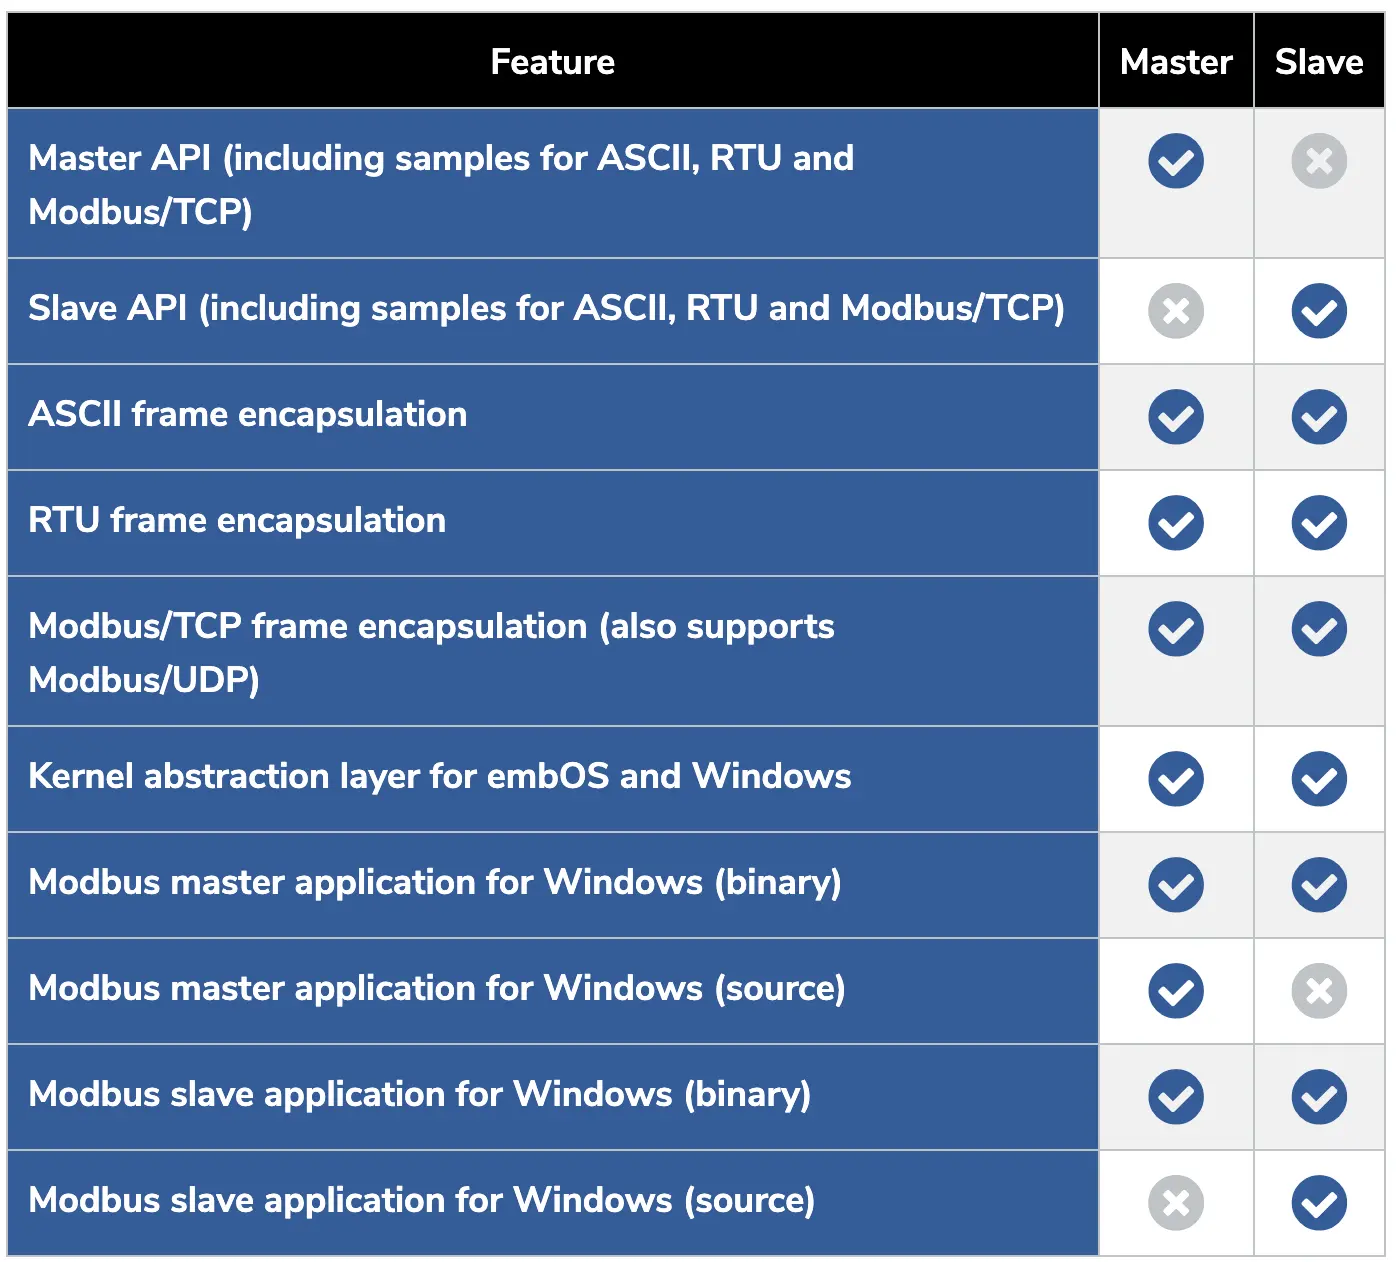This screenshot has height=1262, width=1396.
Task: Click gray X in Slave column for Master API
Action: (1318, 161)
